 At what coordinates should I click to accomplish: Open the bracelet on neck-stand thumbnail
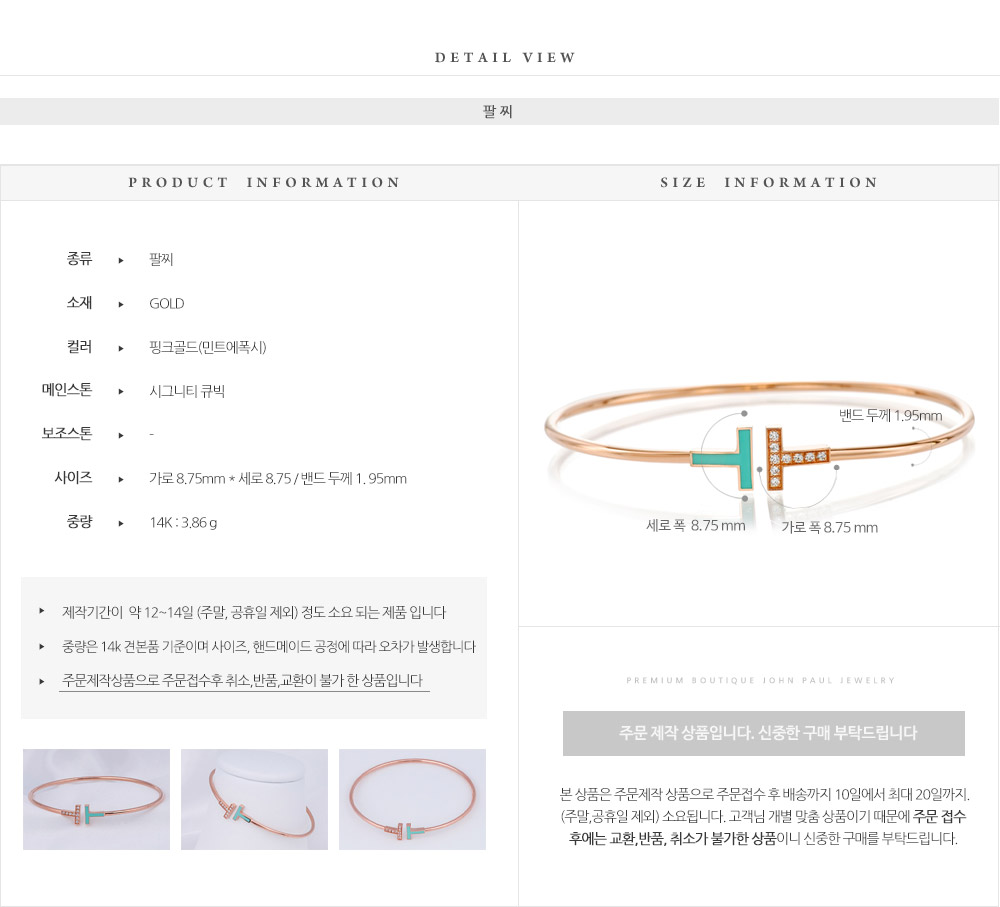[x=254, y=799]
